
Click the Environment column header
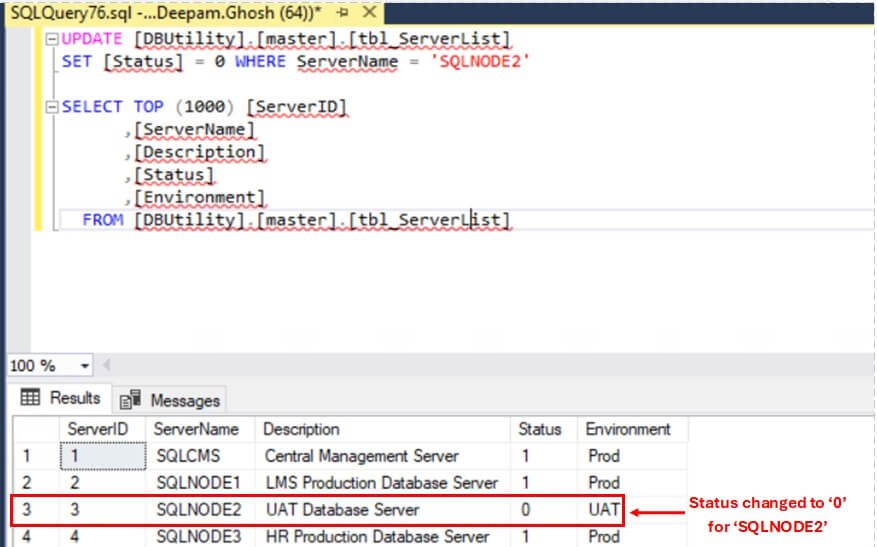(628, 429)
